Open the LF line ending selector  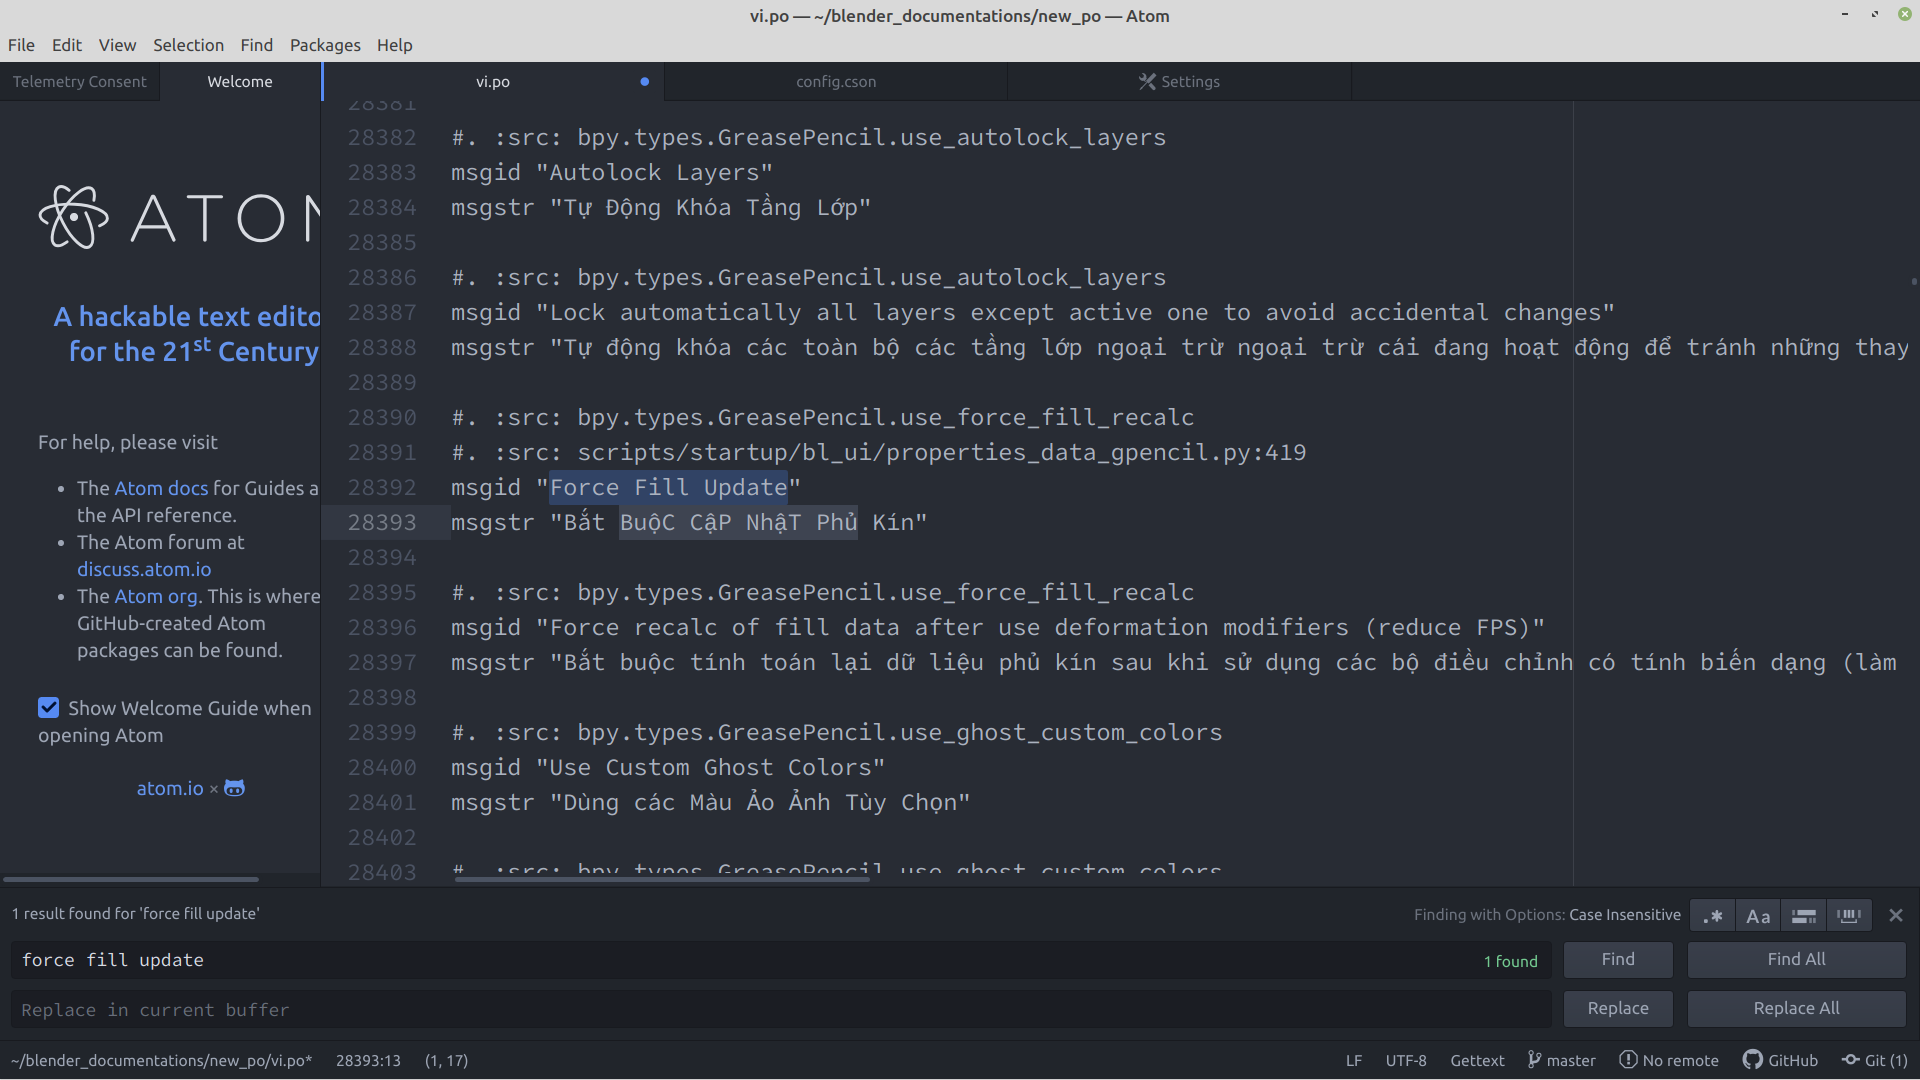click(x=1353, y=1060)
